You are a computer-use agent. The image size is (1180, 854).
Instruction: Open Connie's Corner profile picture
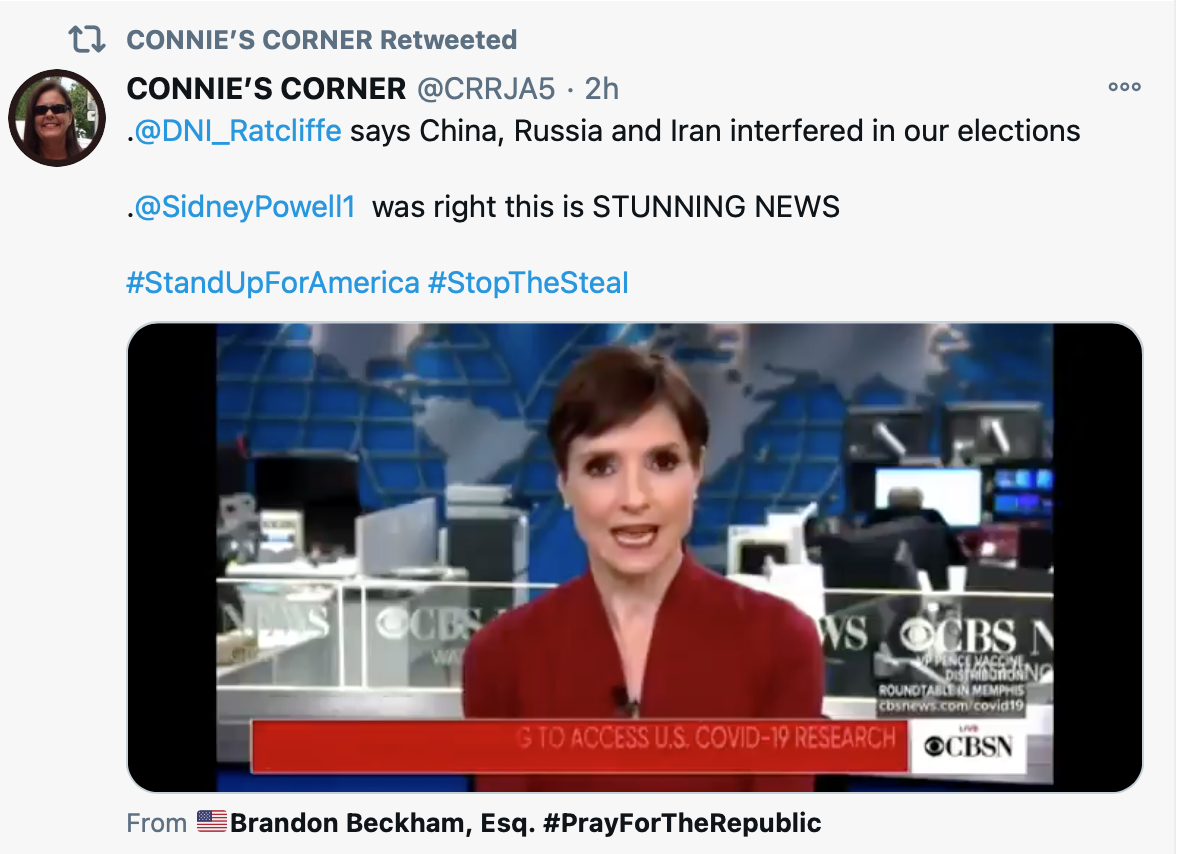click(56, 117)
